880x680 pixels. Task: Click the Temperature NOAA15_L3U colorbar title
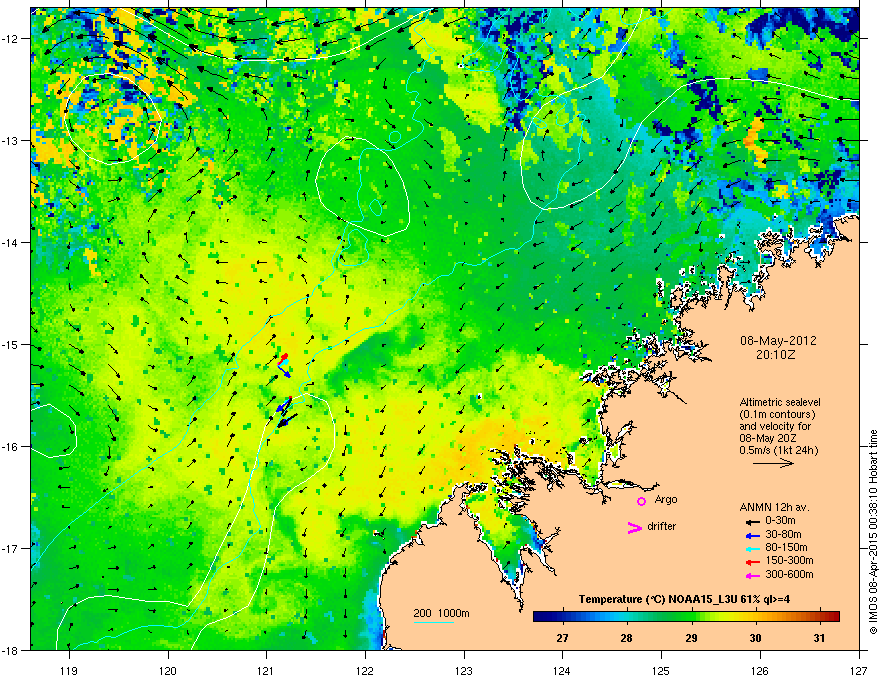(684, 599)
